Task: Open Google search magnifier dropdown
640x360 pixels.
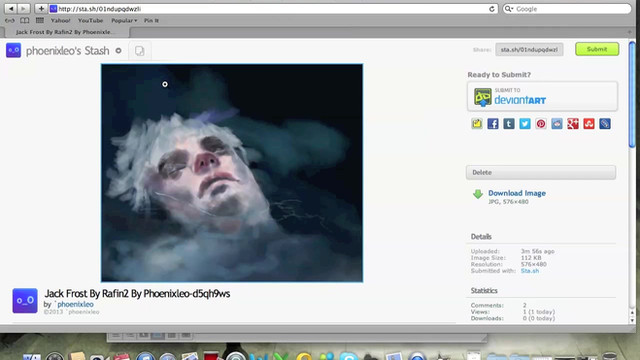Action: pos(509,9)
